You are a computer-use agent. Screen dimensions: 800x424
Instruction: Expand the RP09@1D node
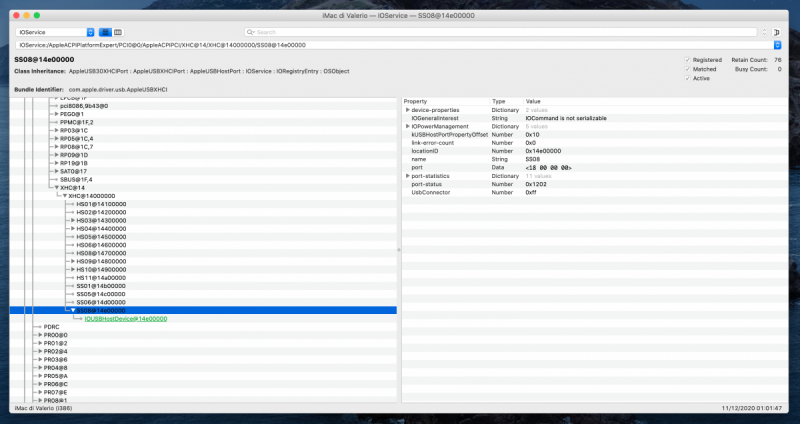(56, 155)
